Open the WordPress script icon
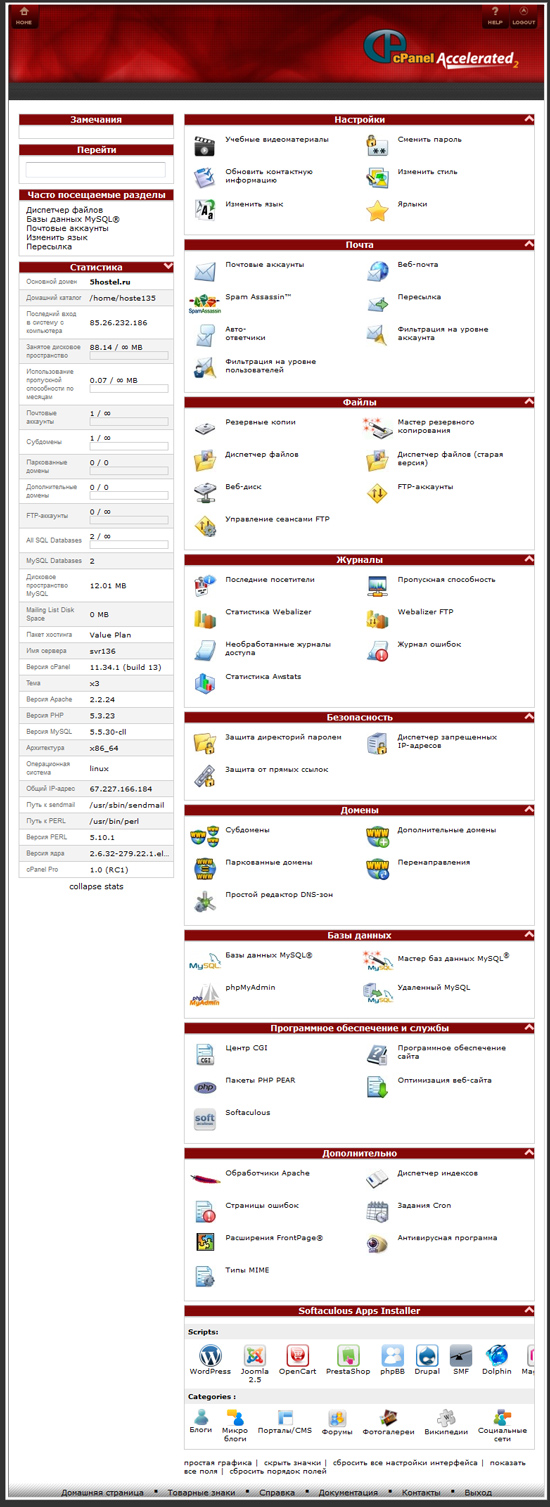Image resolution: width=550 pixels, height=1507 pixels. pos(210,1355)
